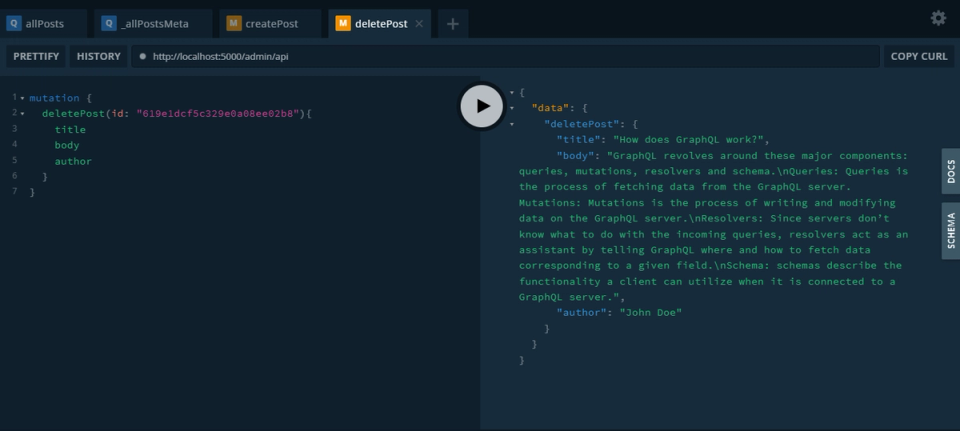Select the deletePost tab
Viewport: 960px width, 431px height.
[380, 24]
